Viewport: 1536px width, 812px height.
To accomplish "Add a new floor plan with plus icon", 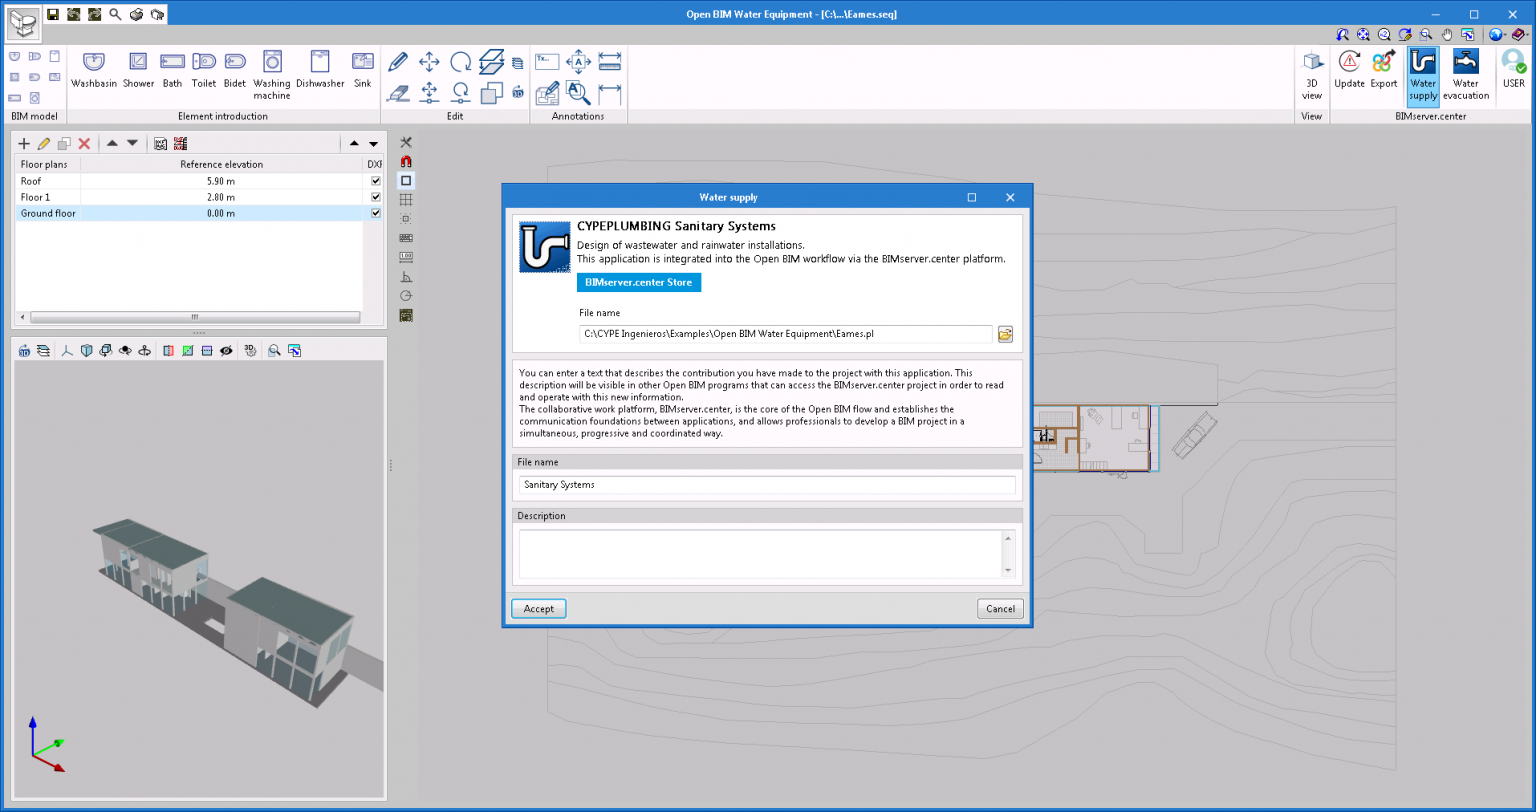I will 24,144.
